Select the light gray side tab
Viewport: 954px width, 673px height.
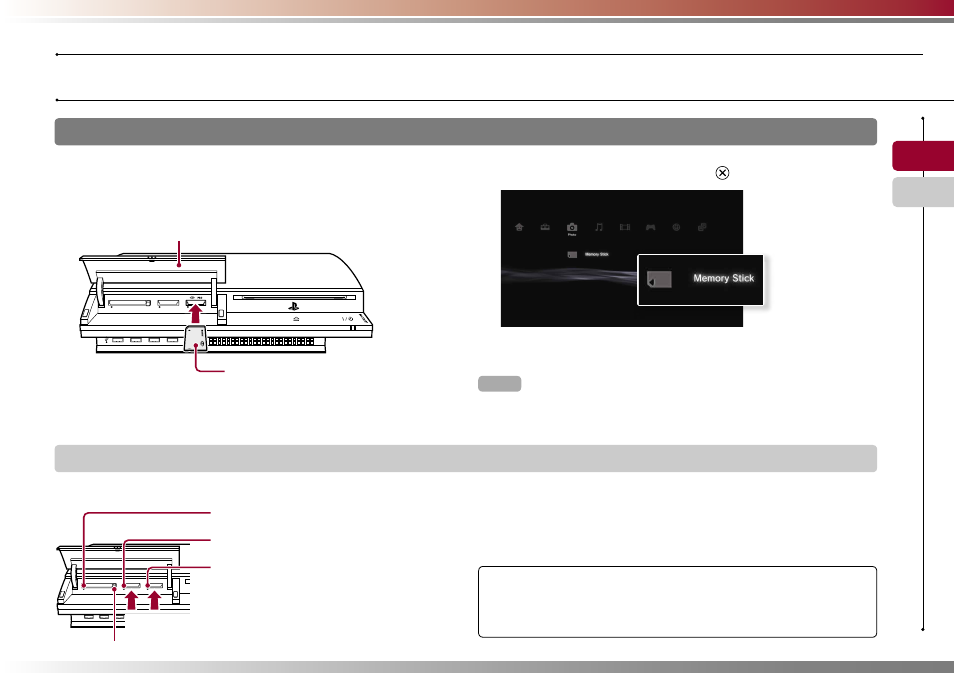coord(923,192)
